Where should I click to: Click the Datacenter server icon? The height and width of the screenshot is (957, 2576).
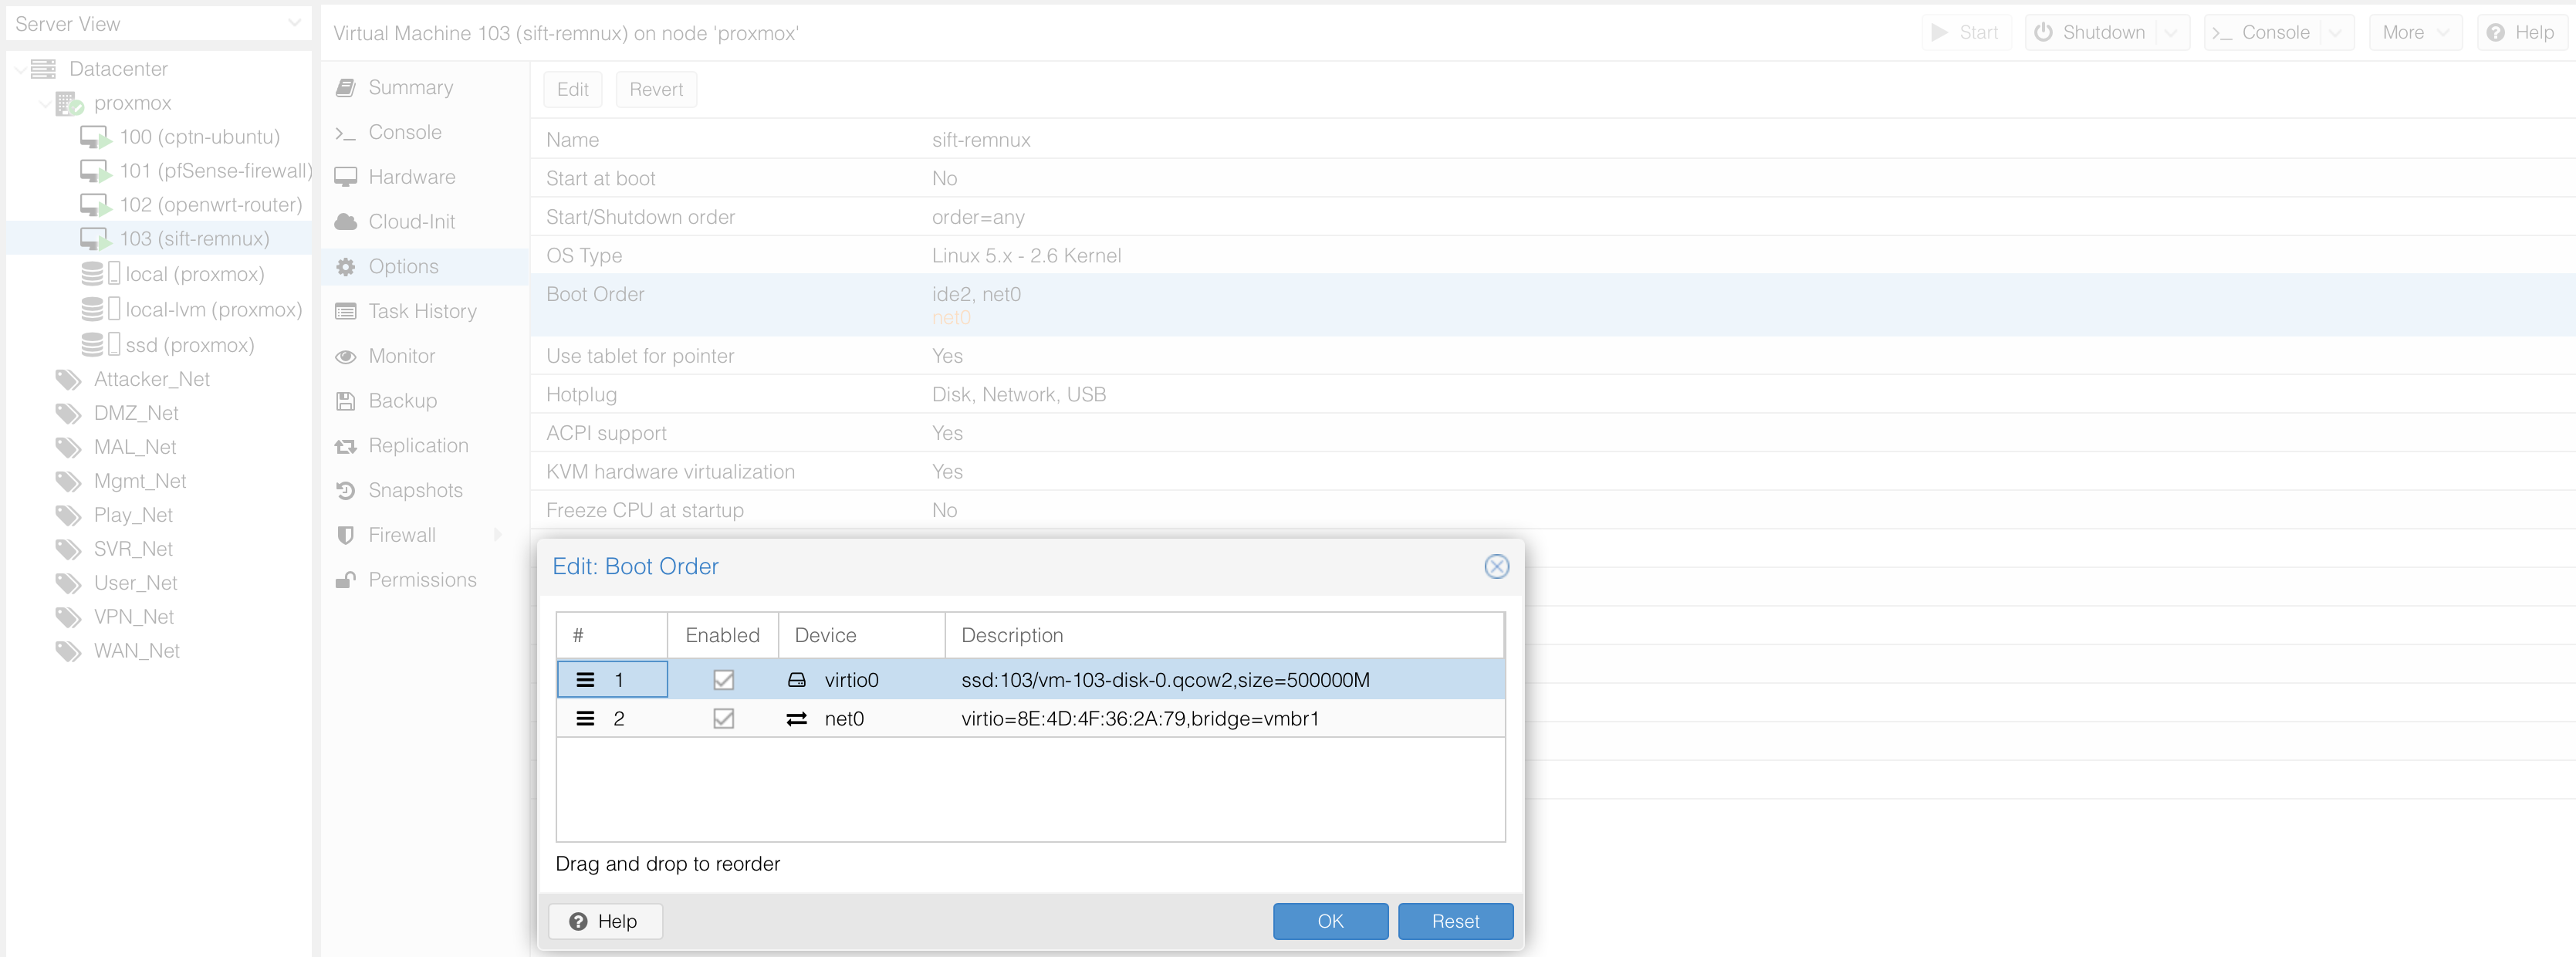click(x=43, y=69)
